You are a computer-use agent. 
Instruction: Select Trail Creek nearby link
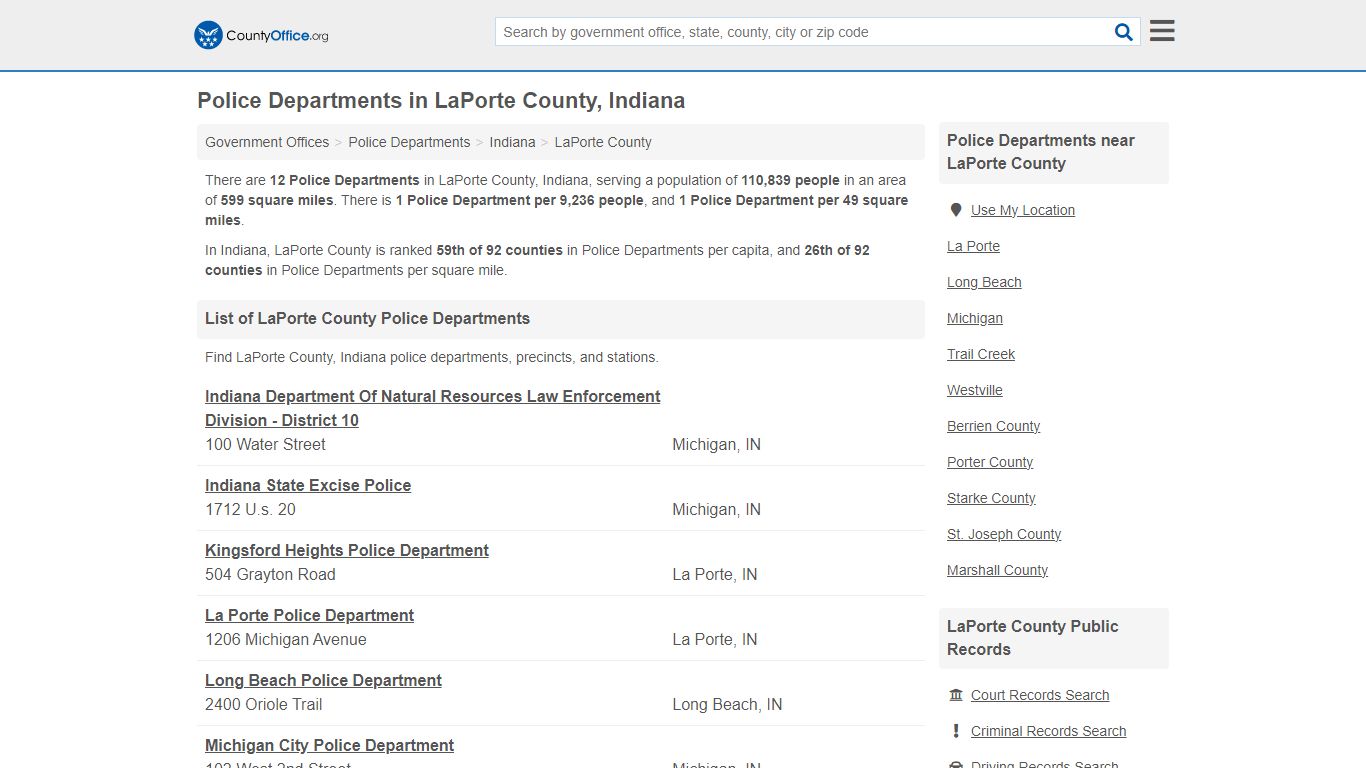pos(981,354)
